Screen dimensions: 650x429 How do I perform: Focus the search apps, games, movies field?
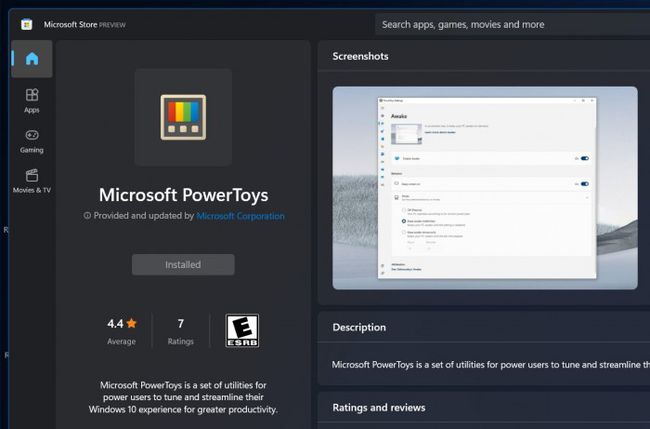(510, 24)
